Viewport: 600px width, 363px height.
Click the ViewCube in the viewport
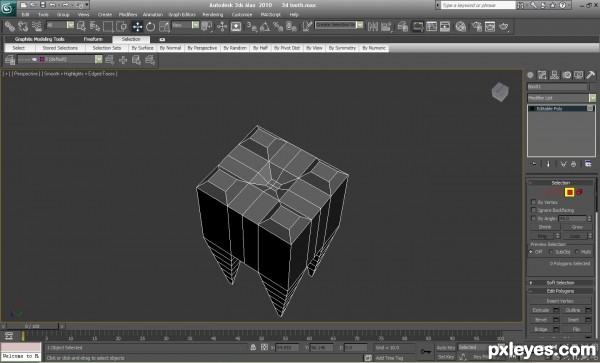tap(500, 92)
